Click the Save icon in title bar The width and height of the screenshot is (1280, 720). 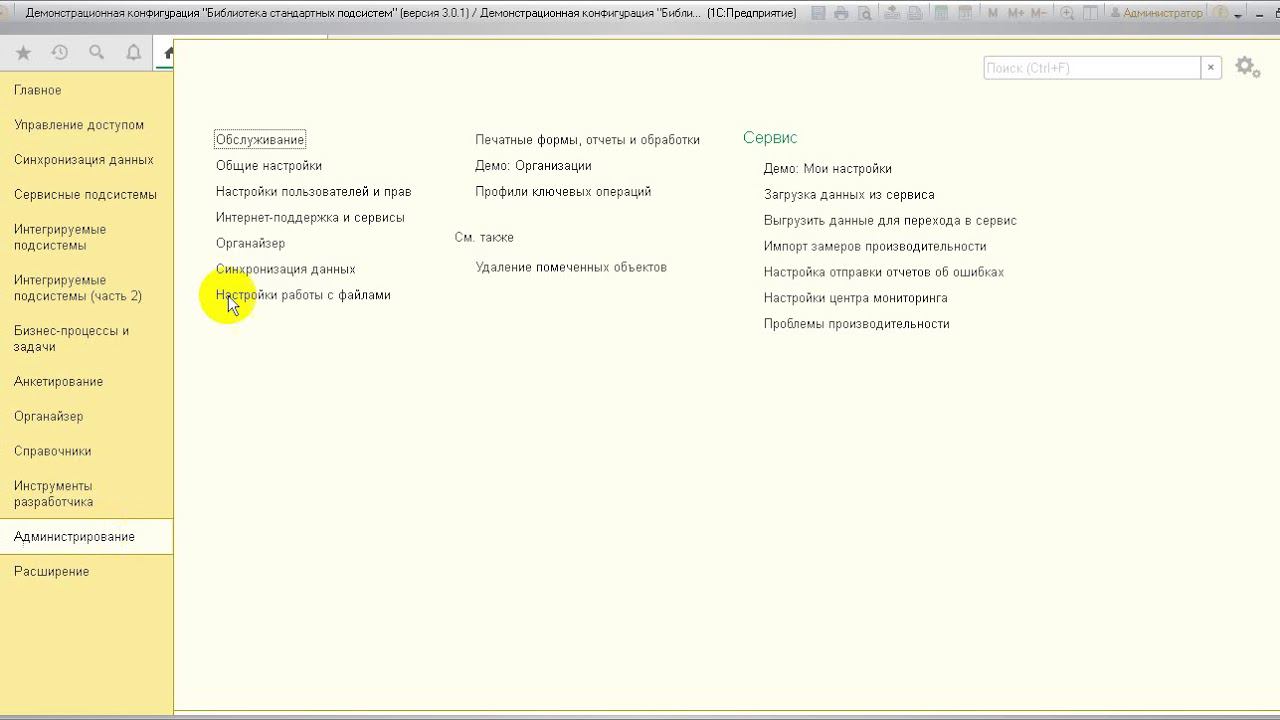(x=818, y=13)
